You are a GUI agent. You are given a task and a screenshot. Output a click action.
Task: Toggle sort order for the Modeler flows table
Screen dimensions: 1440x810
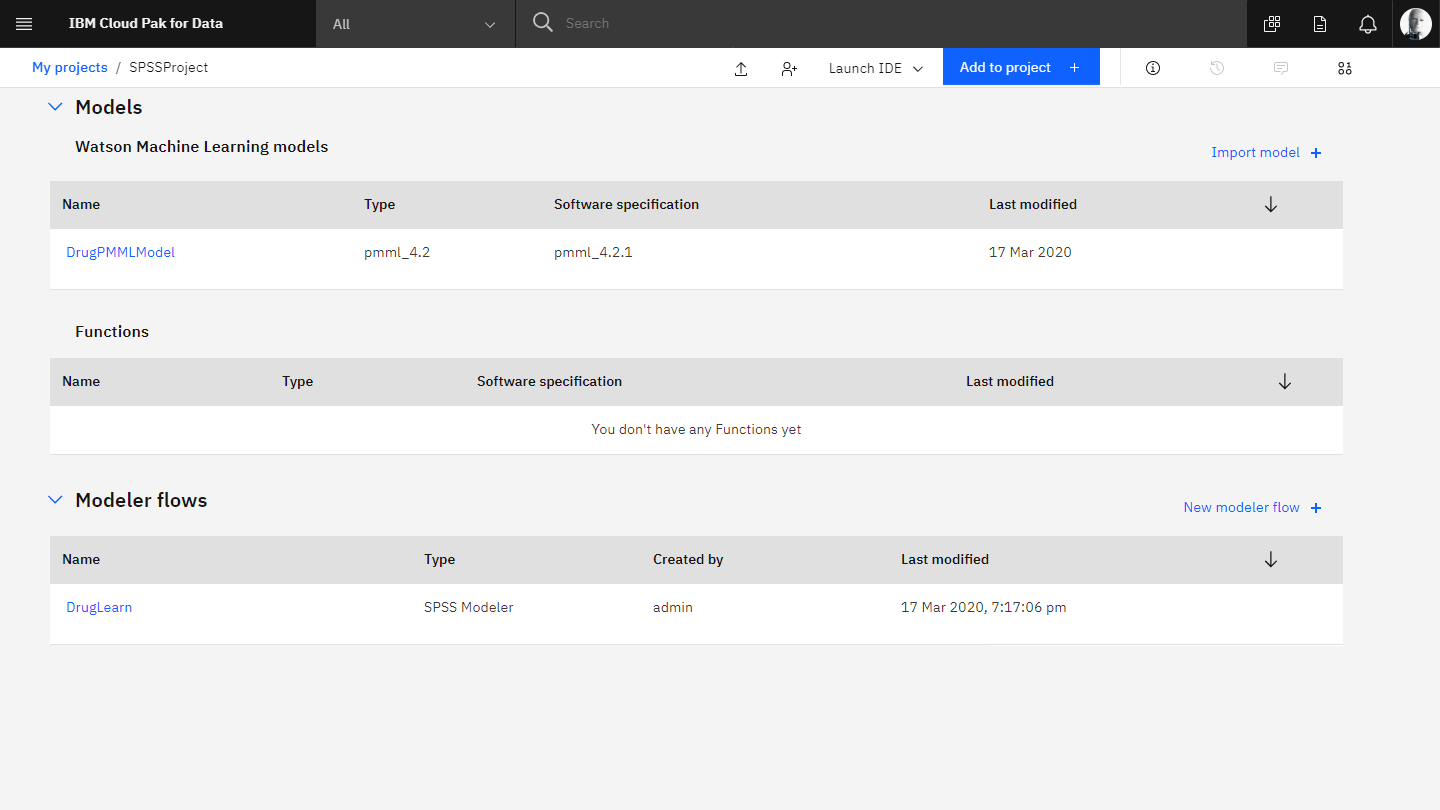(1270, 558)
